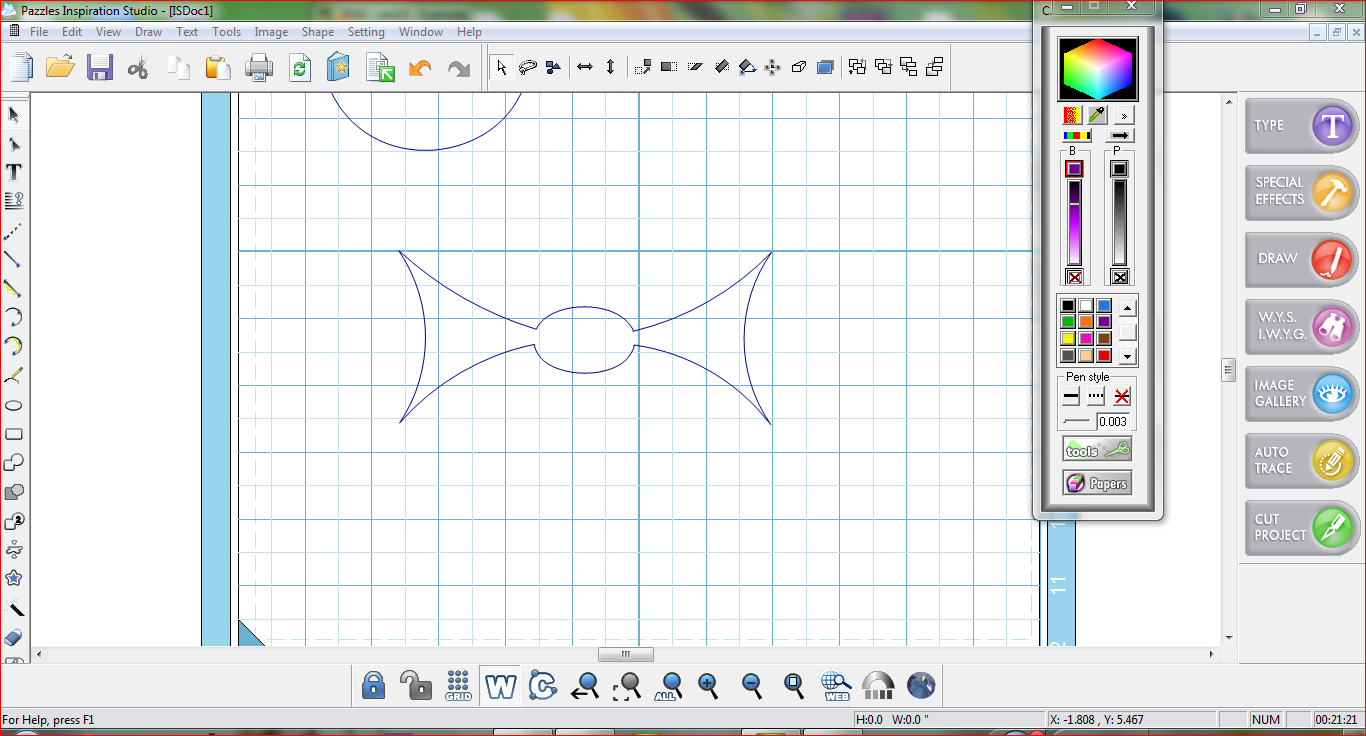Toggle the C view mode button
Image resolution: width=1366 pixels, height=736 pixels.
[543, 685]
